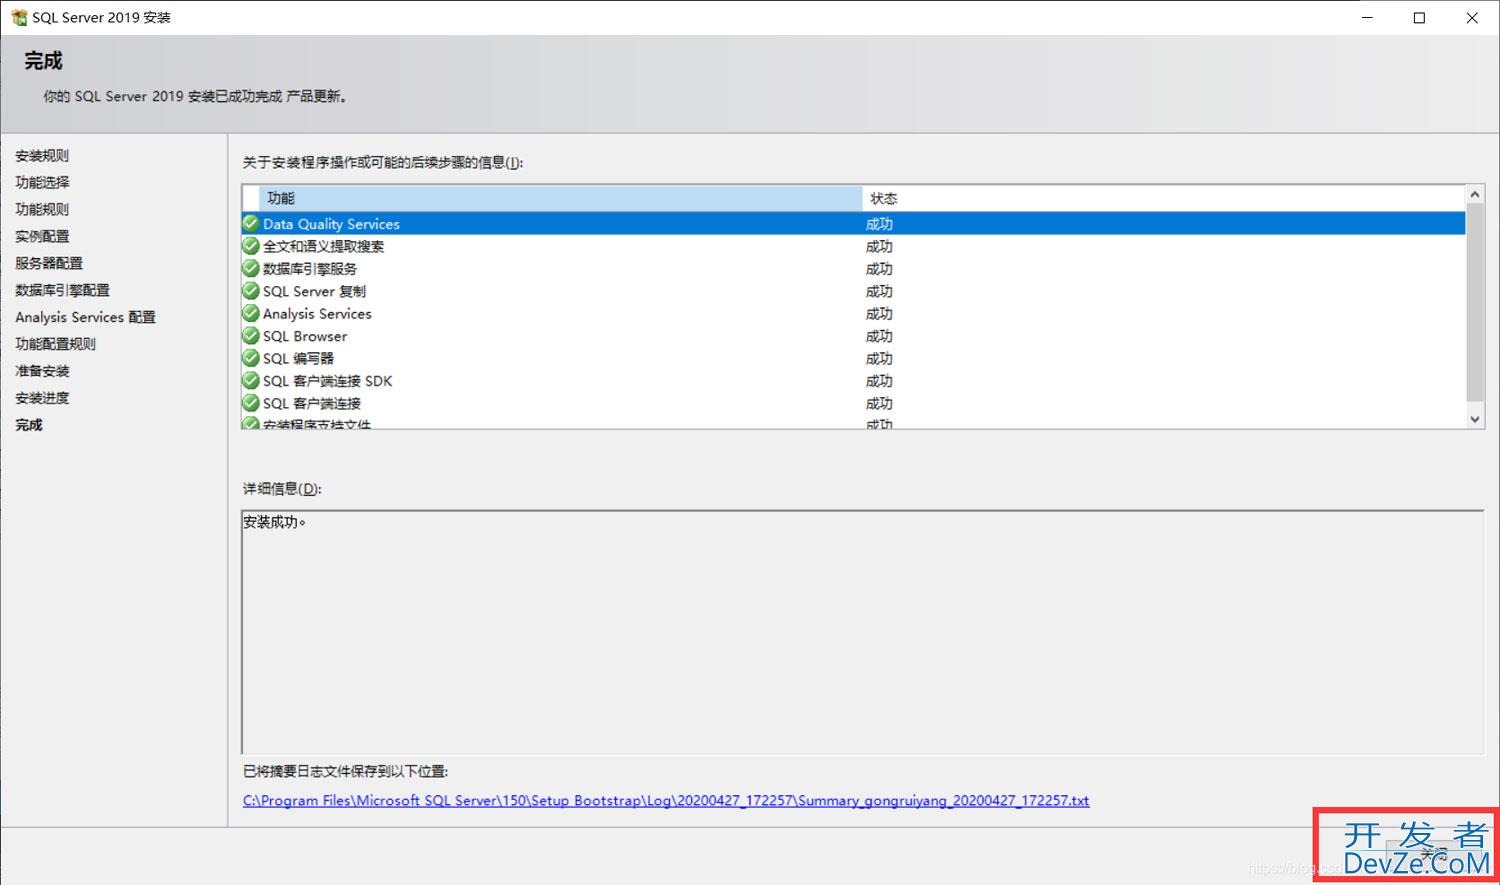Image resolution: width=1500 pixels, height=885 pixels.
Task: Click the success icon for 全文和语义提取搜索
Action: click(x=251, y=246)
